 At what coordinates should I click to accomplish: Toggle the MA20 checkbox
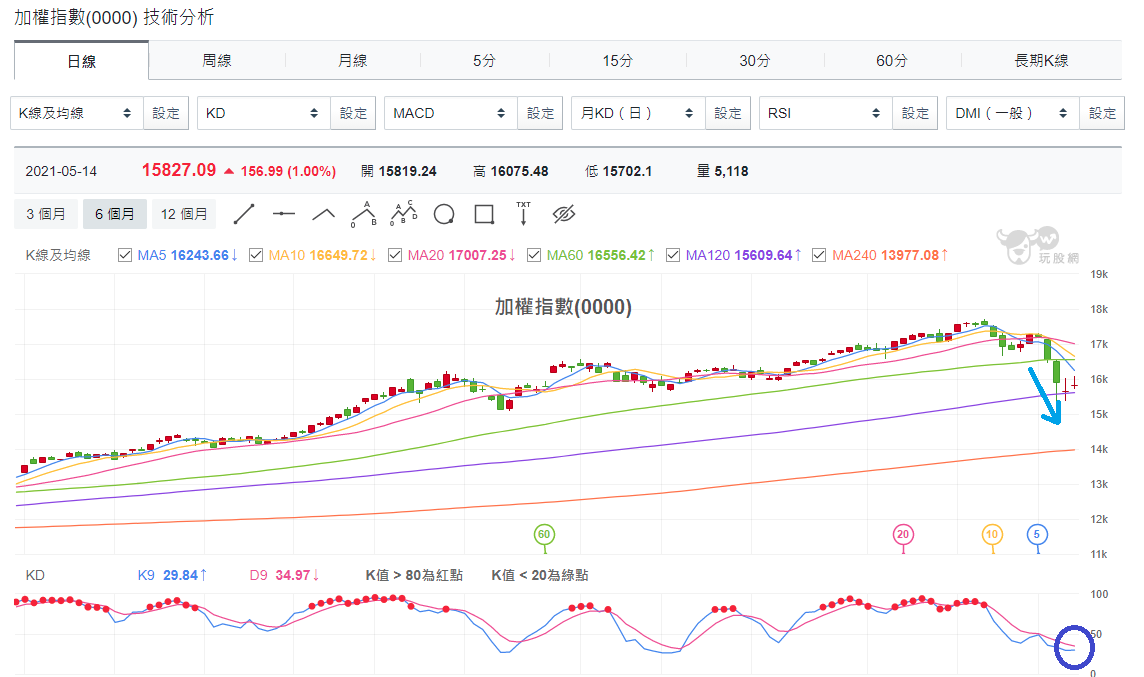point(395,255)
